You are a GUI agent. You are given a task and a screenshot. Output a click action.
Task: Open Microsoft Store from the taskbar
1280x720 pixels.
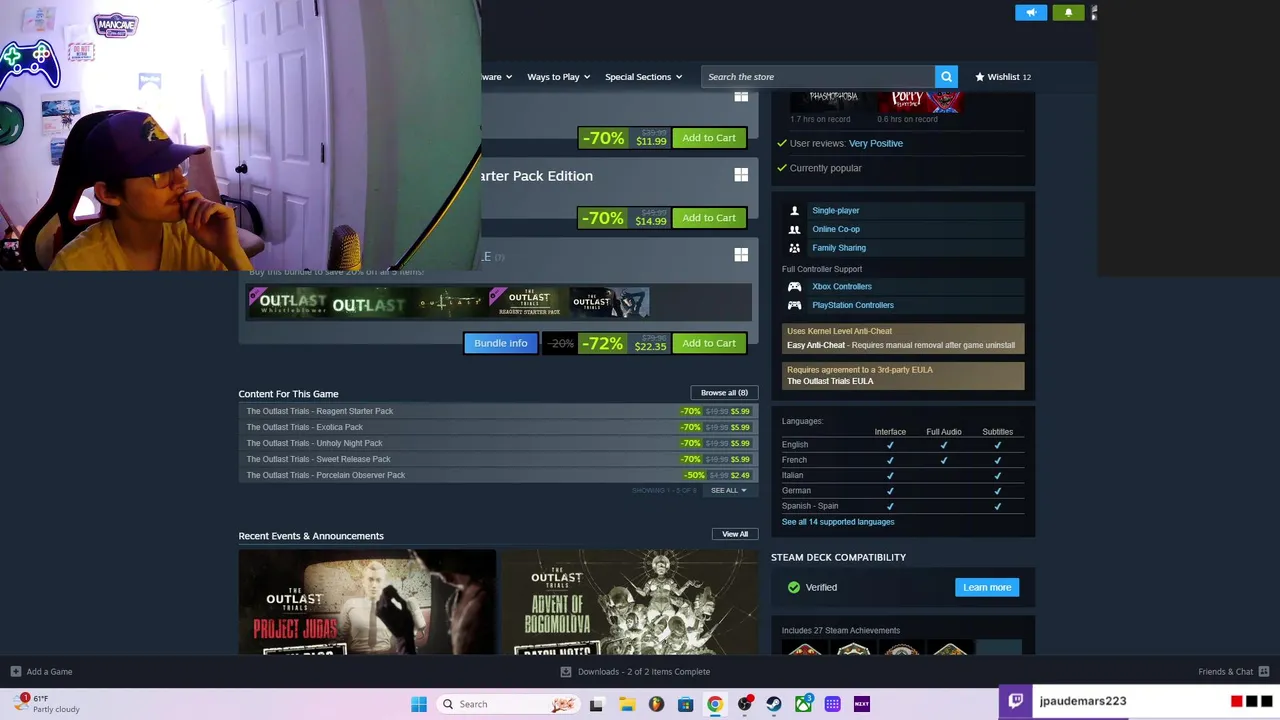tap(685, 704)
